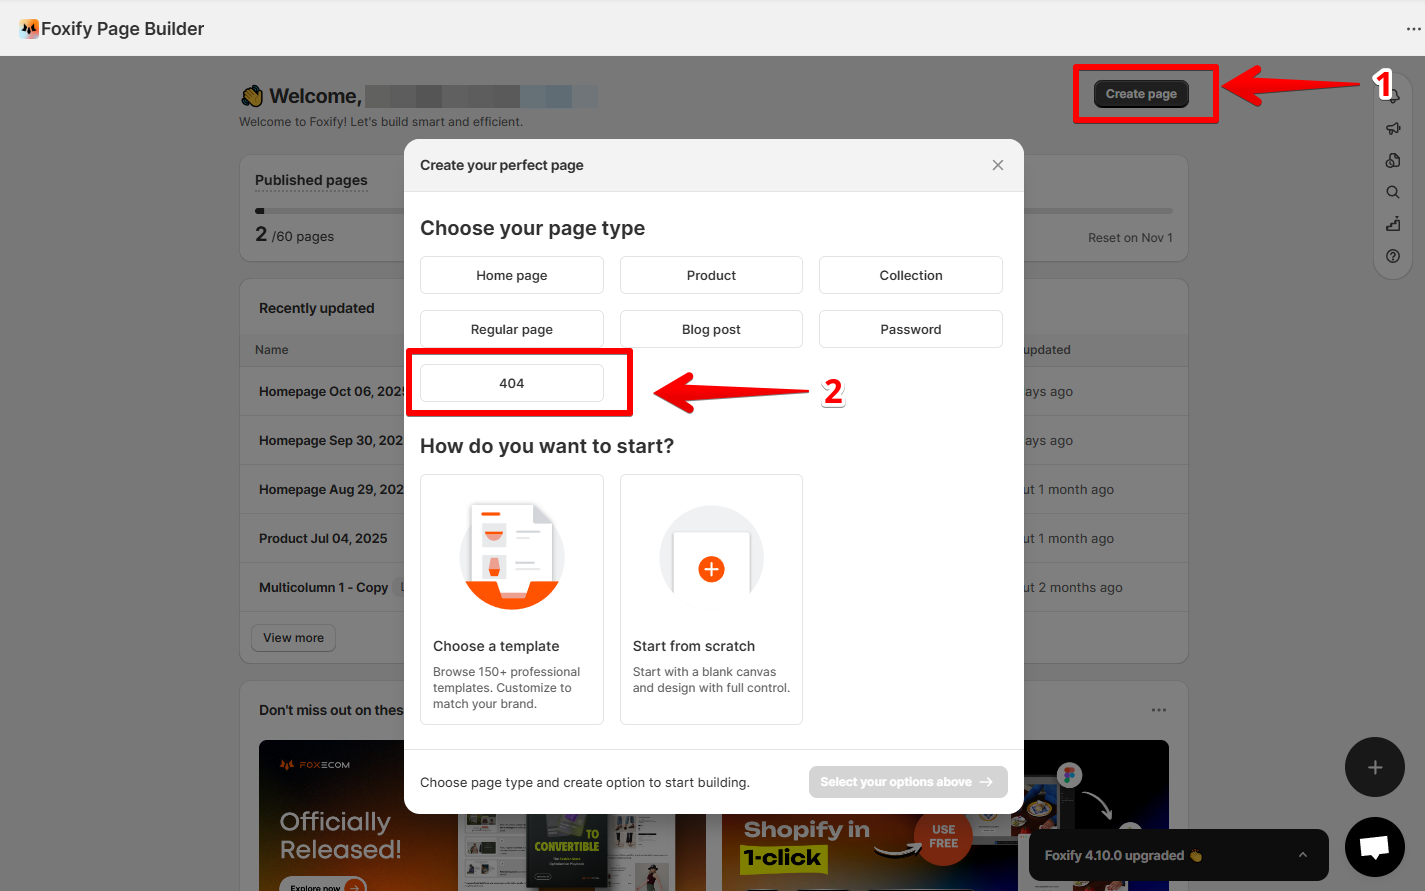Image resolution: width=1425 pixels, height=891 pixels.
Task: Select the Regular page type
Action: pos(512,329)
